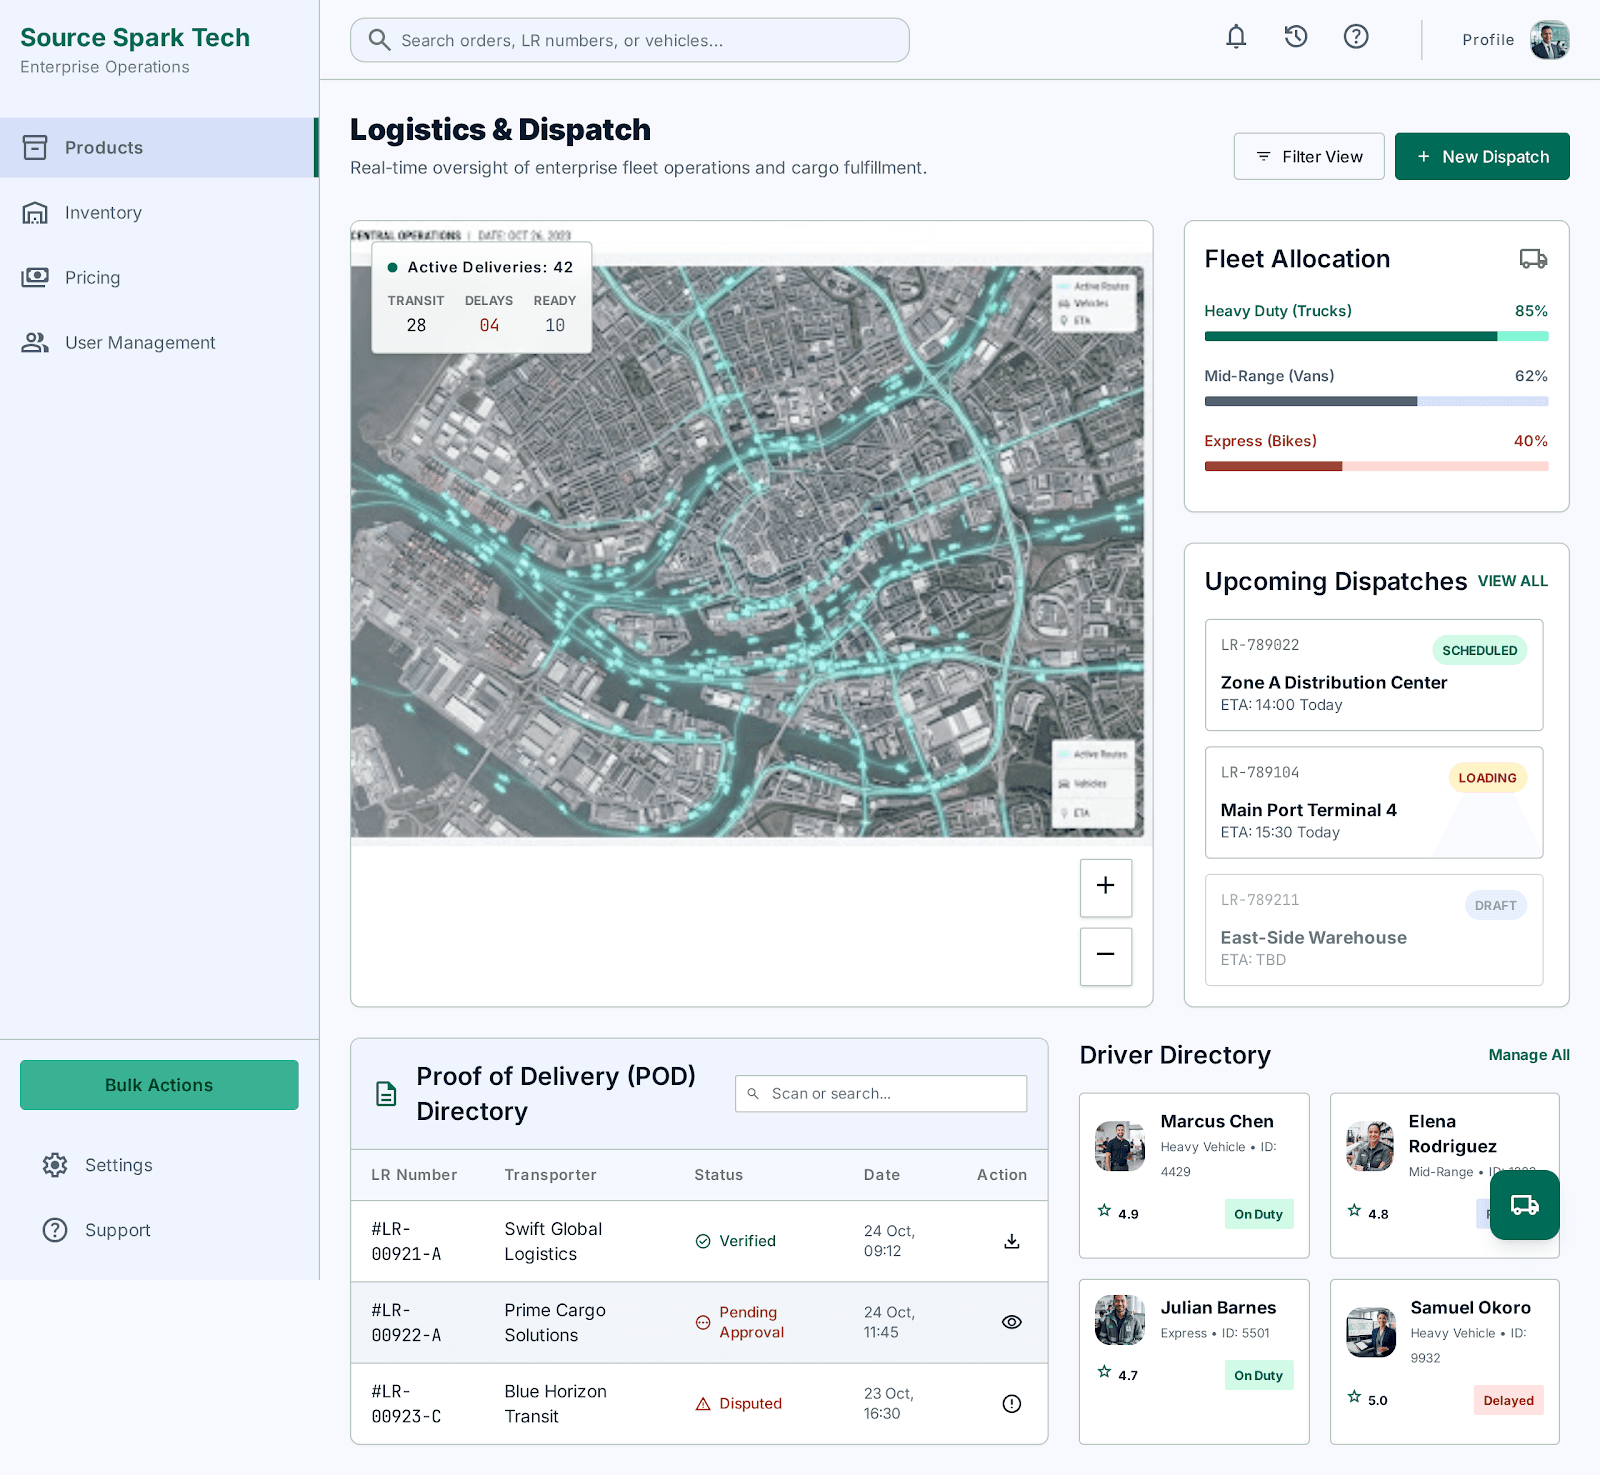Viewport: 1600px width, 1475px height.
Task: Open Pricing in sidebar
Action: [x=159, y=278]
